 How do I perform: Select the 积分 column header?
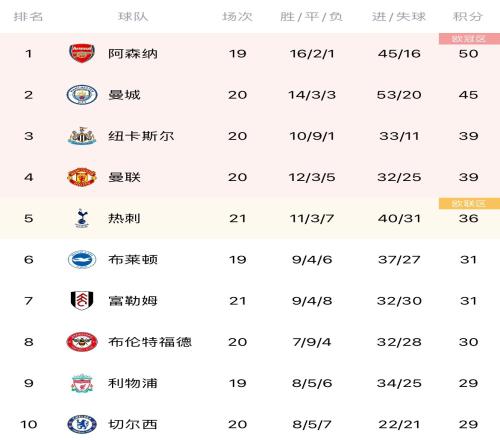point(468,16)
